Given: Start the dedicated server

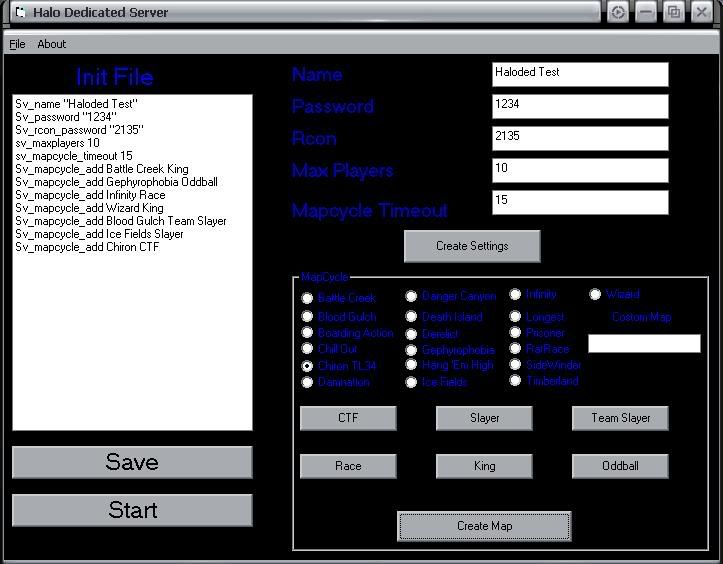Looking at the screenshot, I should click(x=132, y=510).
